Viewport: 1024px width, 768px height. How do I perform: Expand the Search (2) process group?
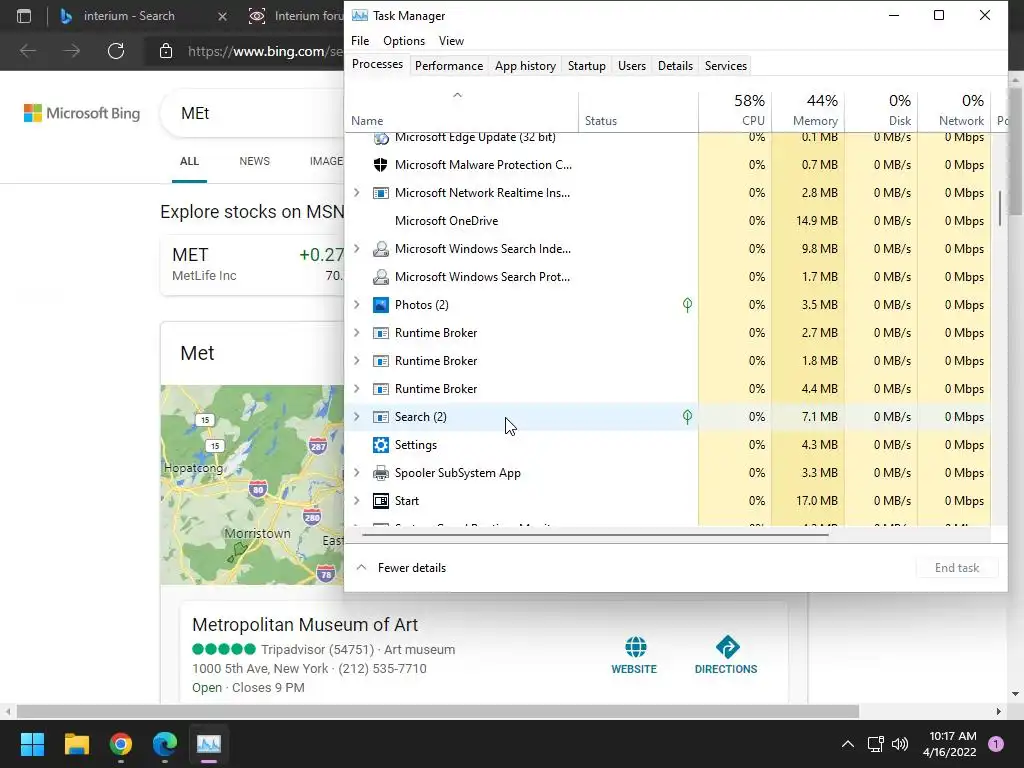(357, 417)
